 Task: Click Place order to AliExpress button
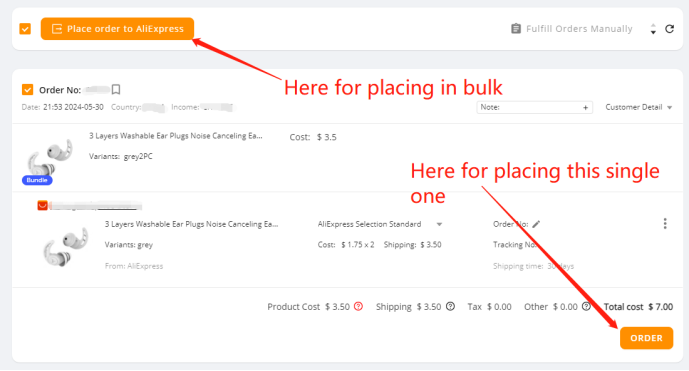tap(117, 29)
